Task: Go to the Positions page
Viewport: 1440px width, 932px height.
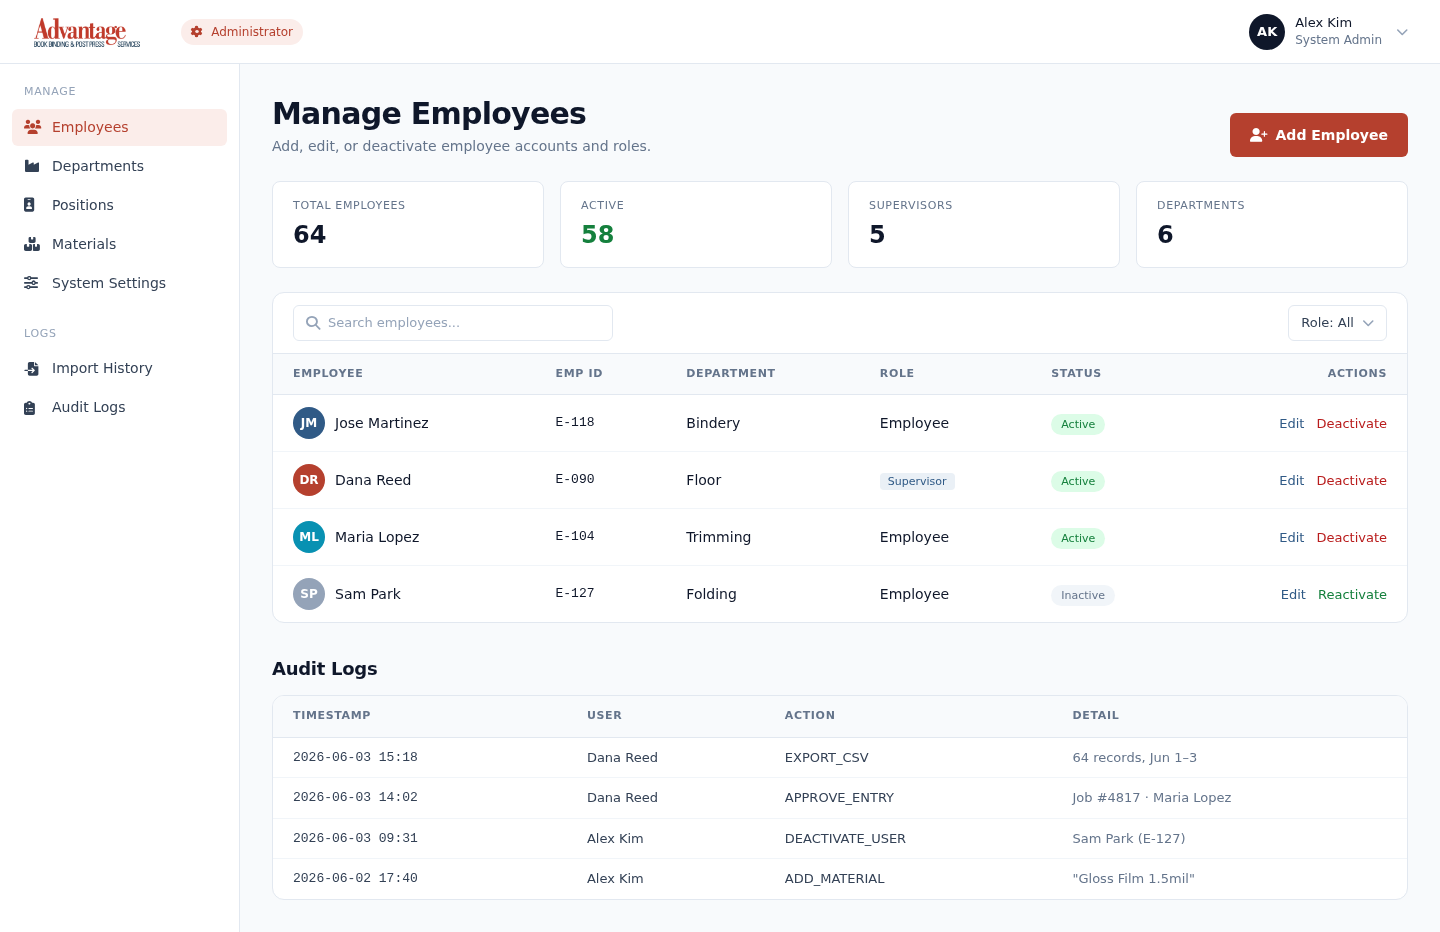Action: click(x=120, y=205)
